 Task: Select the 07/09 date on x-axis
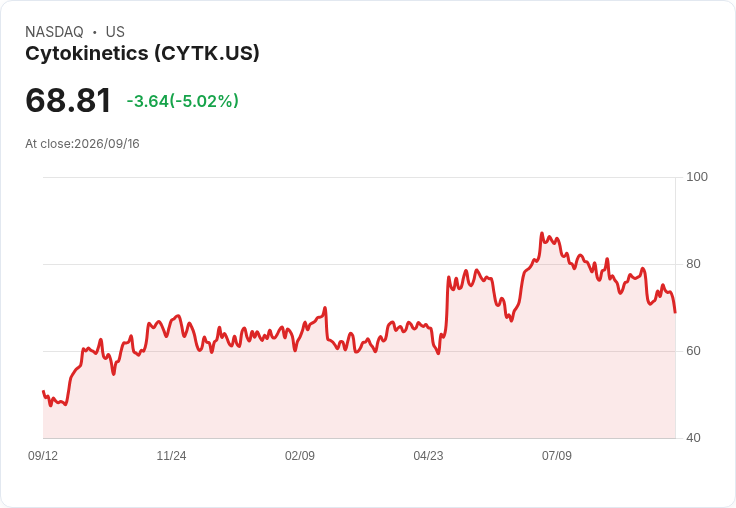[557, 455]
